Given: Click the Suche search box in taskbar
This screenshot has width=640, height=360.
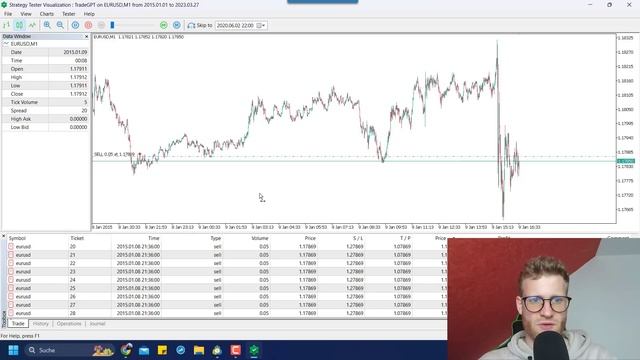Looking at the screenshot, I should [x=69, y=350].
